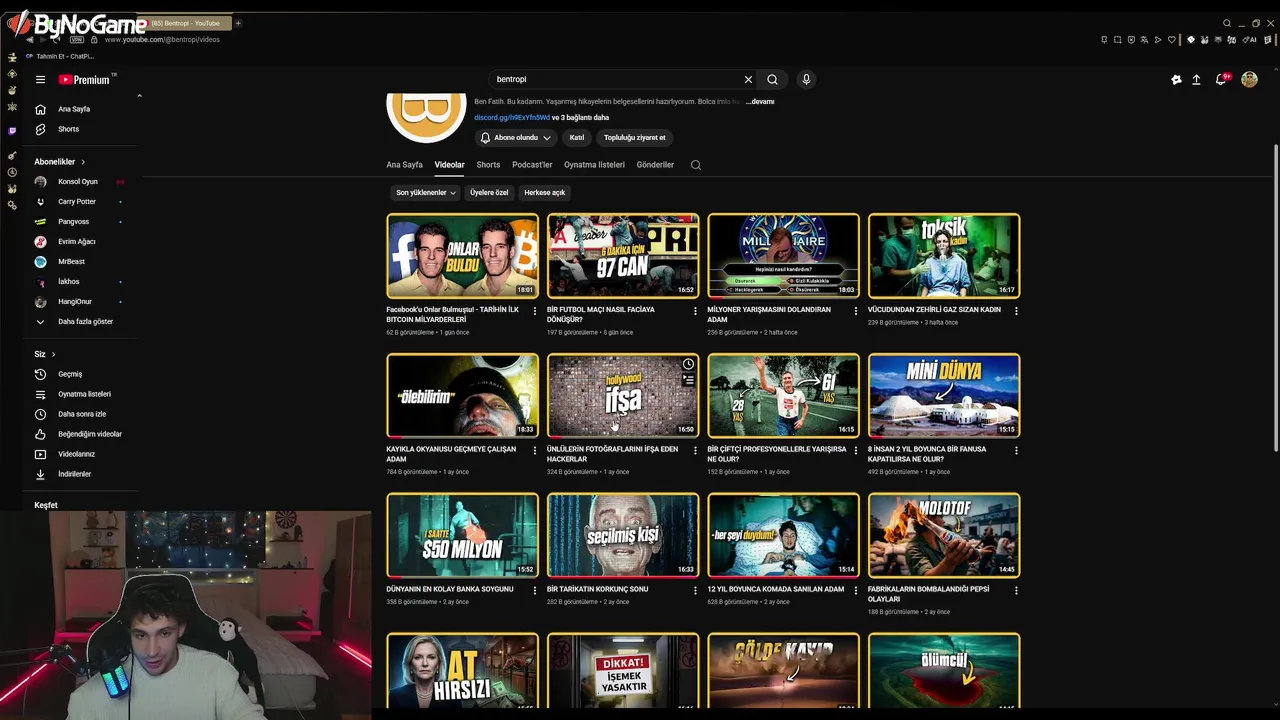Open the Gönderiler tab
This screenshot has width=1280, height=720.
pos(655,165)
